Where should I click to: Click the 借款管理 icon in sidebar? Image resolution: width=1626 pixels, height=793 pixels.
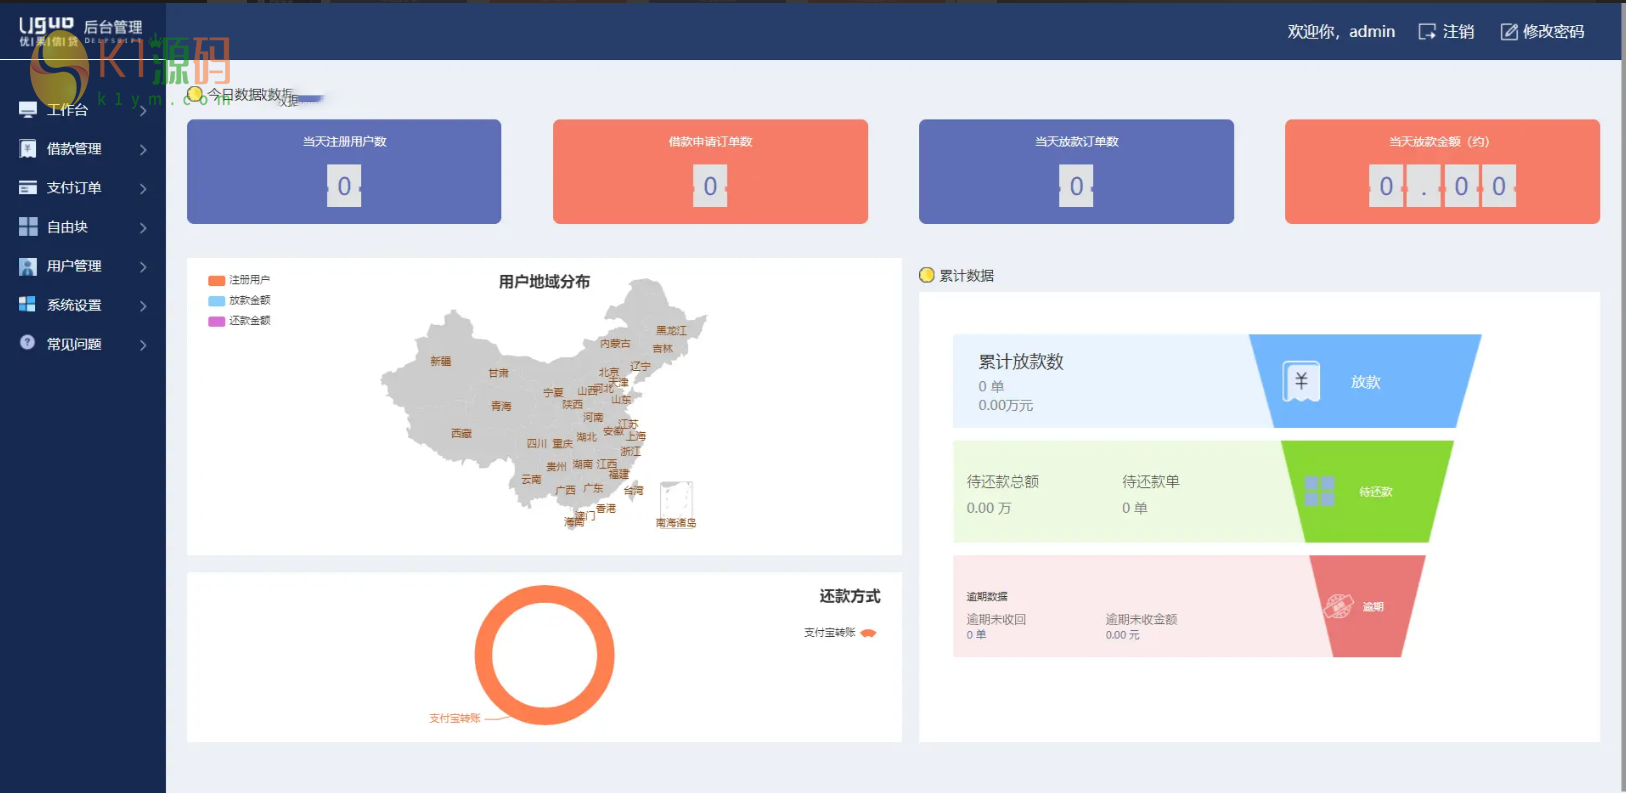(x=28, y=149)
